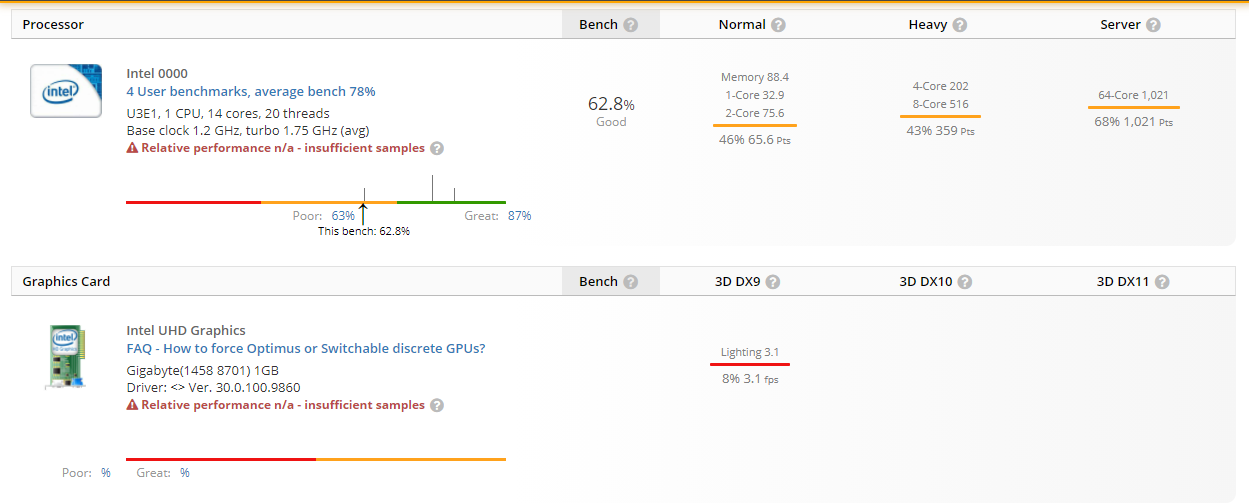
Task: Click the Intel processor logo thumbnail
Action: [66, 90]
